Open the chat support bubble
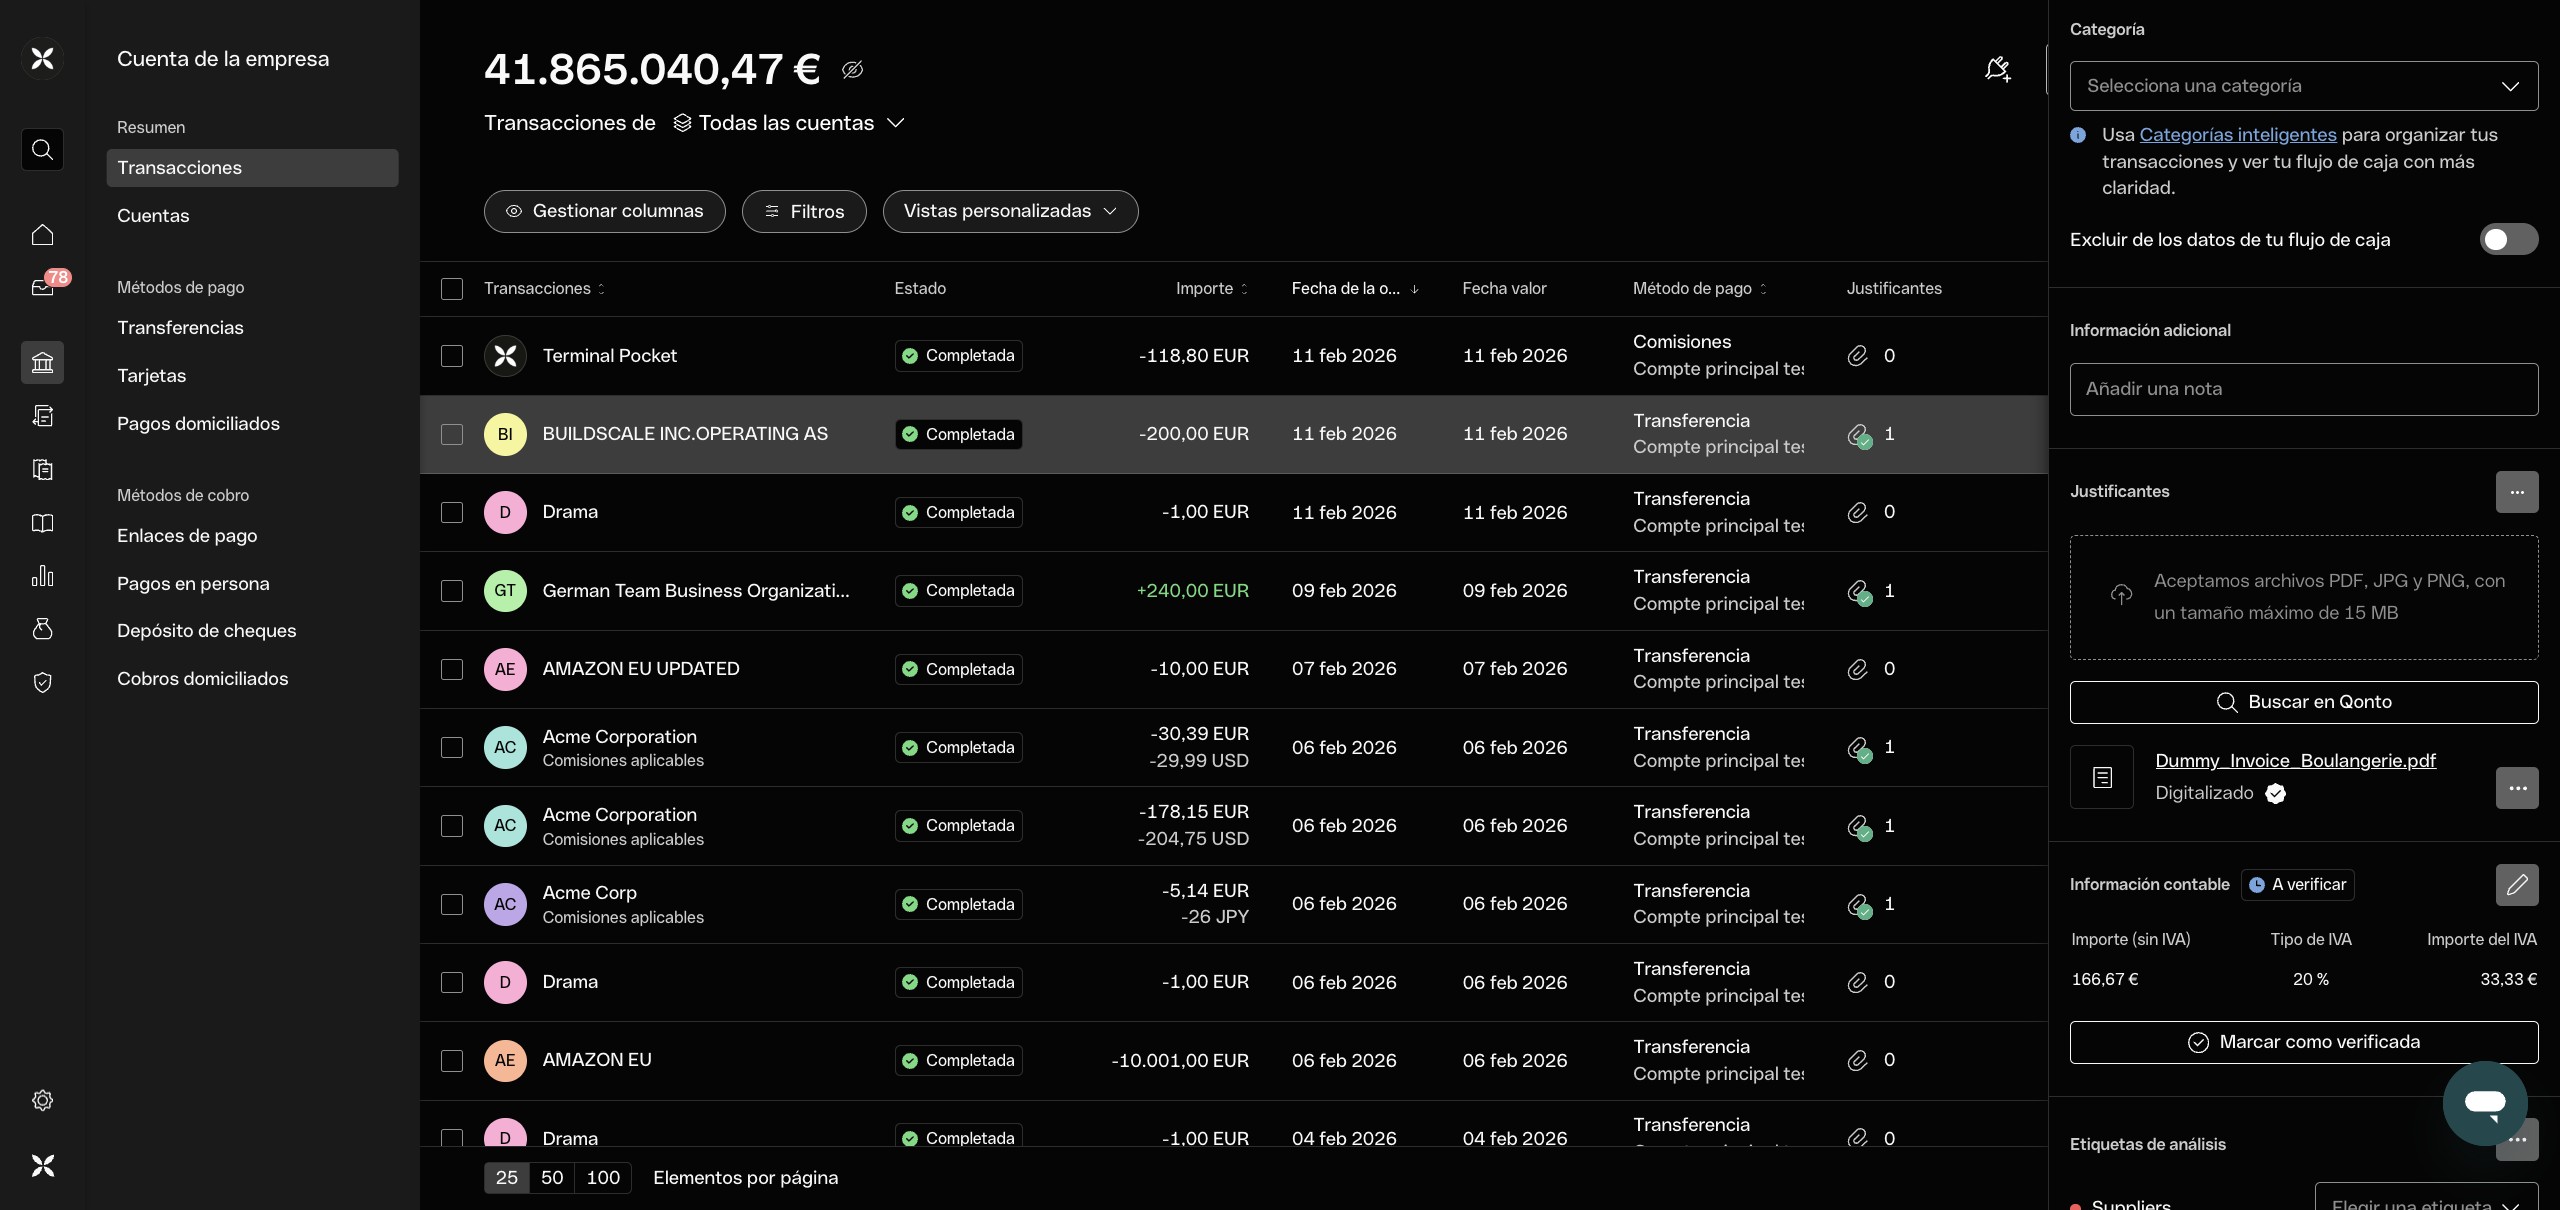 click(x=2484, y=1102)
